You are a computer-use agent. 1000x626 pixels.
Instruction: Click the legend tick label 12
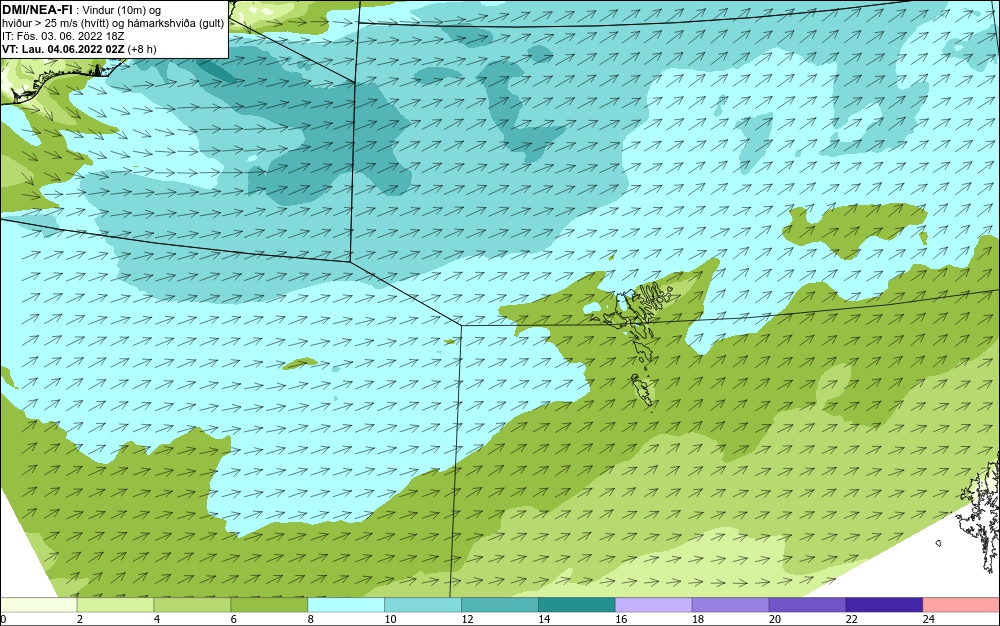(x=467, y=619)
